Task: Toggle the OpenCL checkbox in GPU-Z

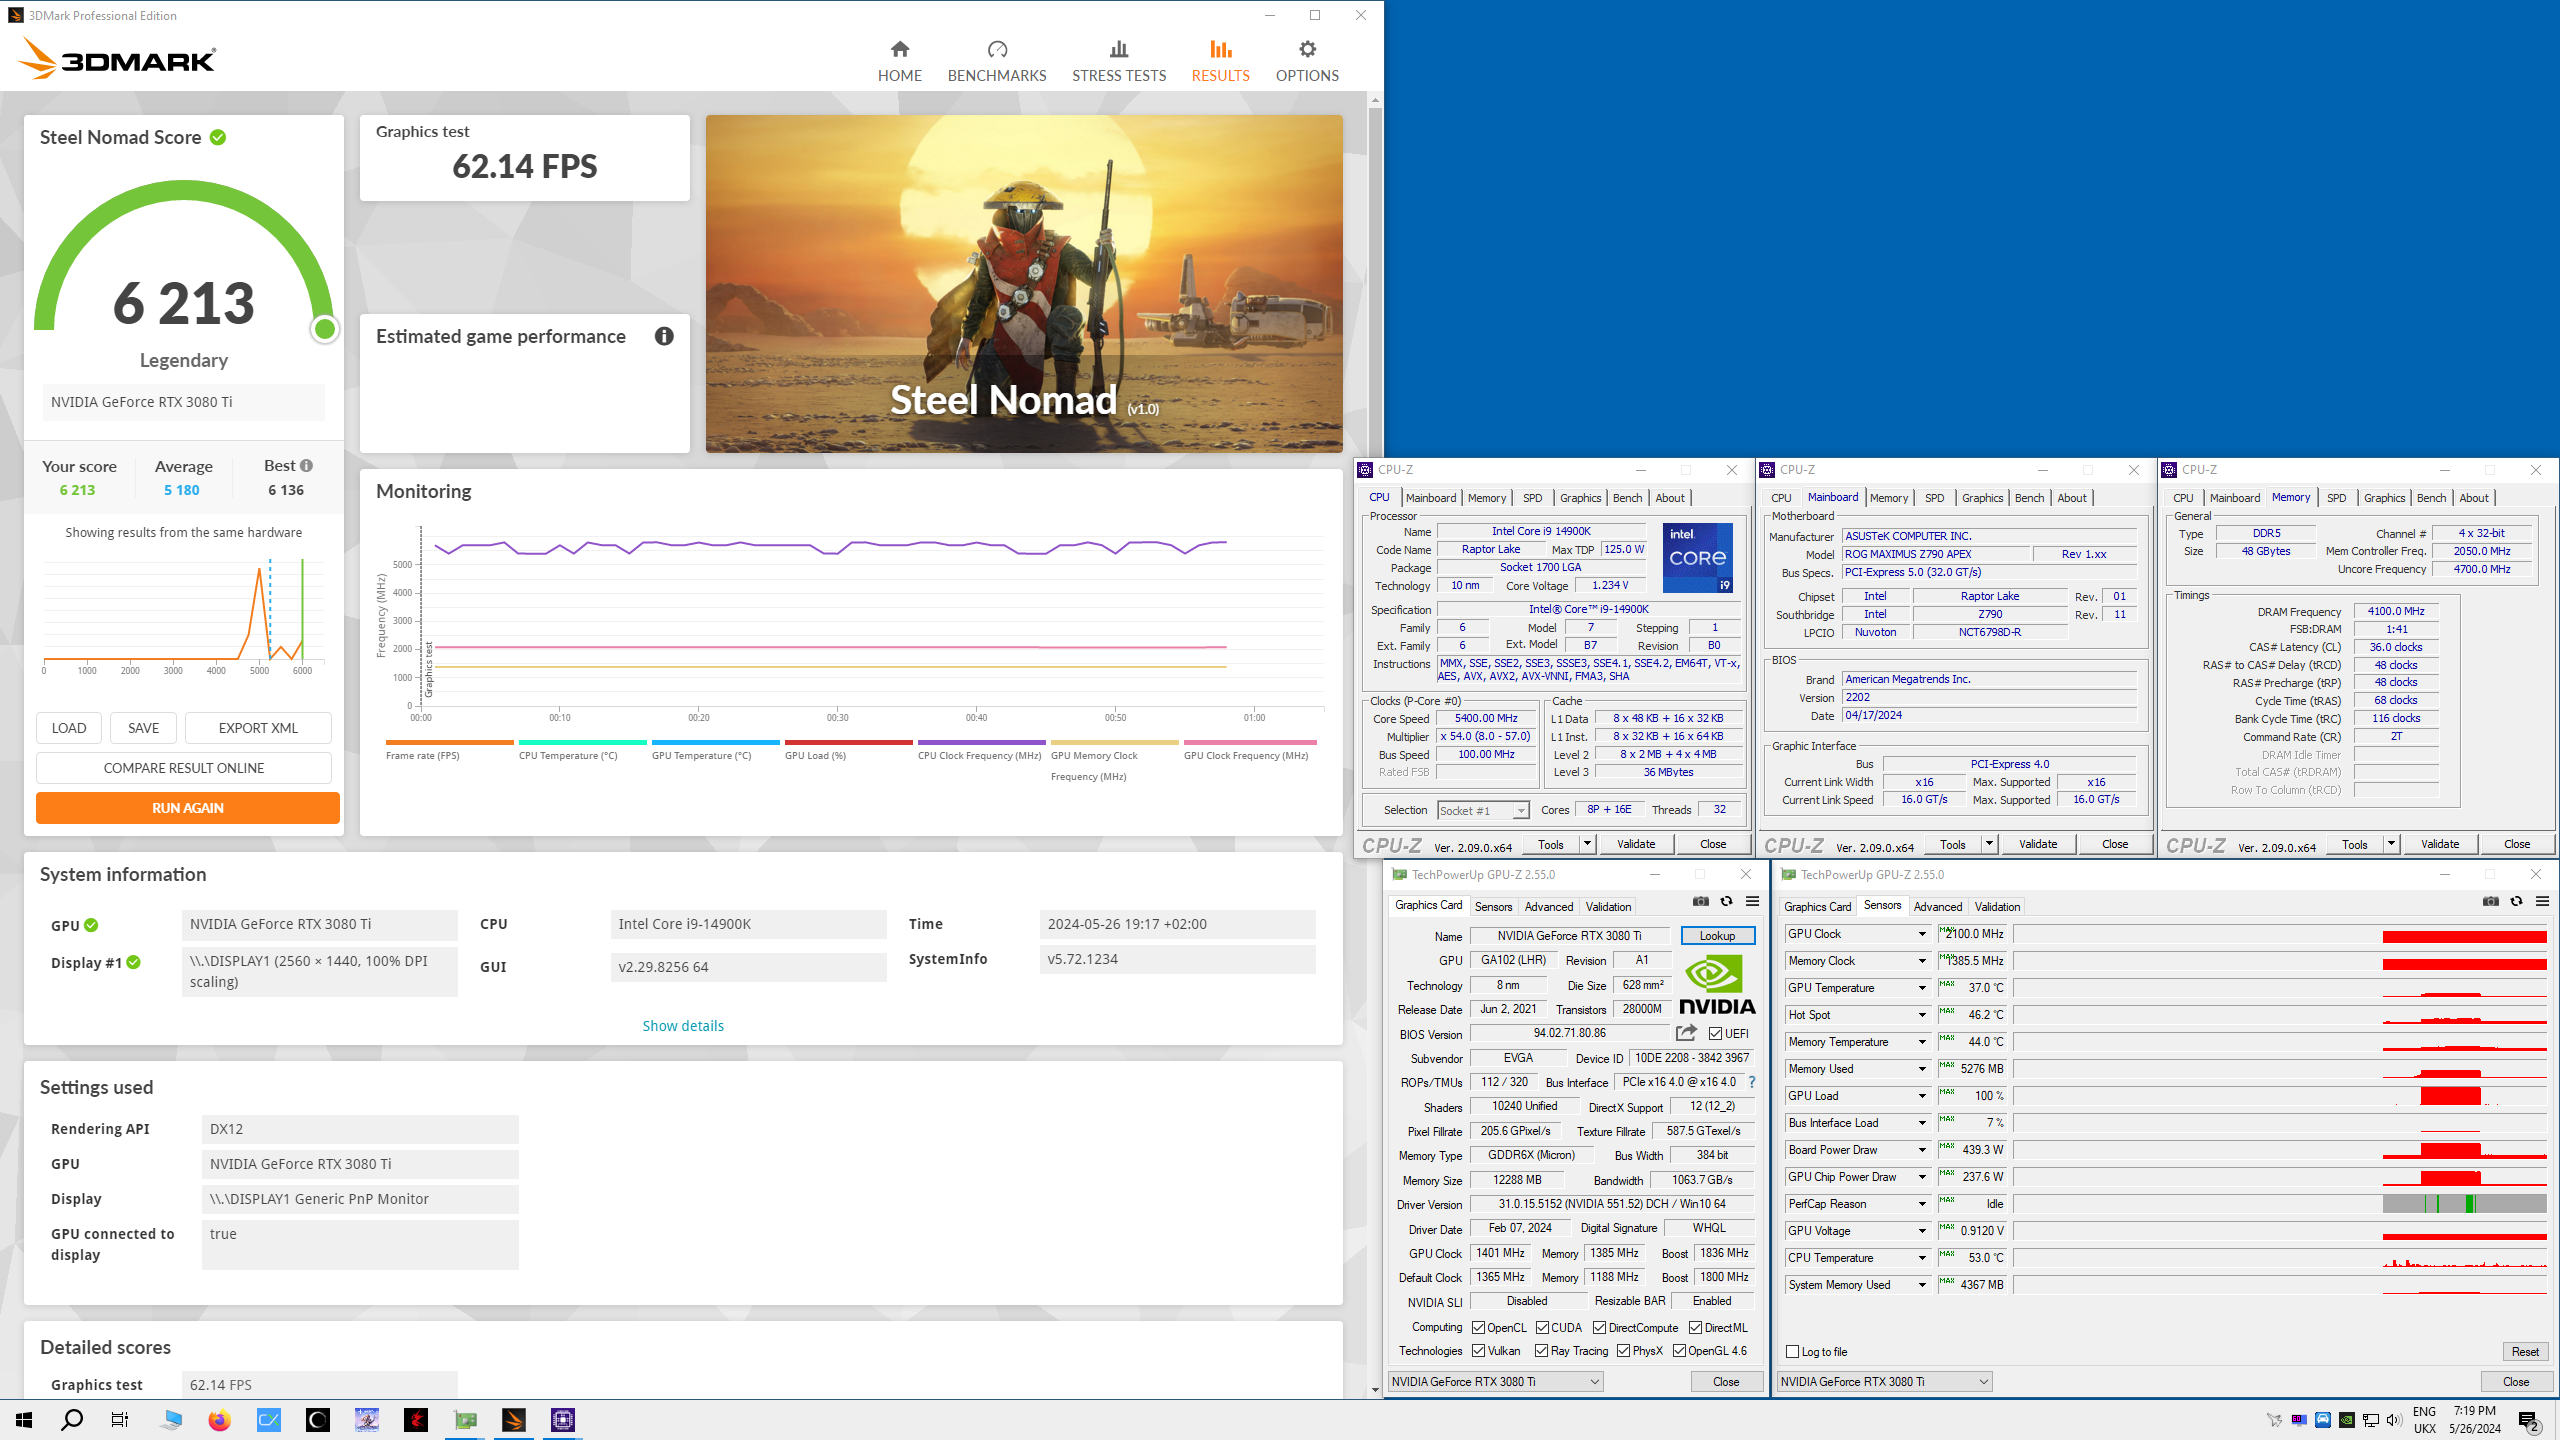Action: [1478, 1328]
